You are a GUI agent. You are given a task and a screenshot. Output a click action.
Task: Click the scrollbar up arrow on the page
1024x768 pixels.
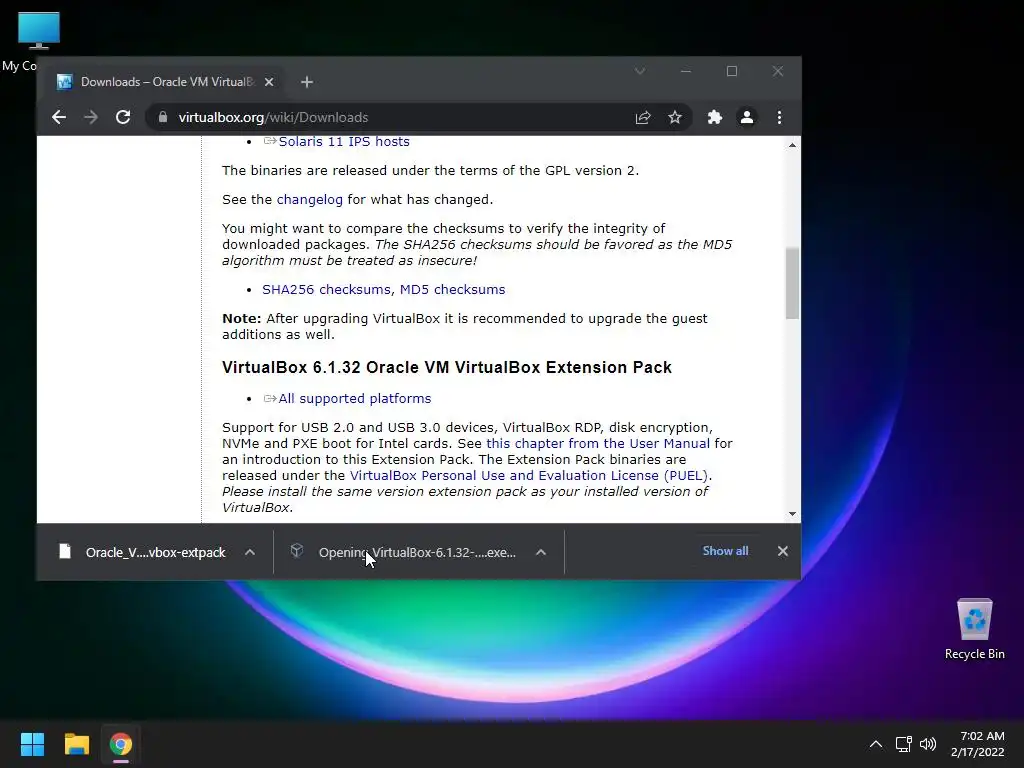click(x=792, y=145)
